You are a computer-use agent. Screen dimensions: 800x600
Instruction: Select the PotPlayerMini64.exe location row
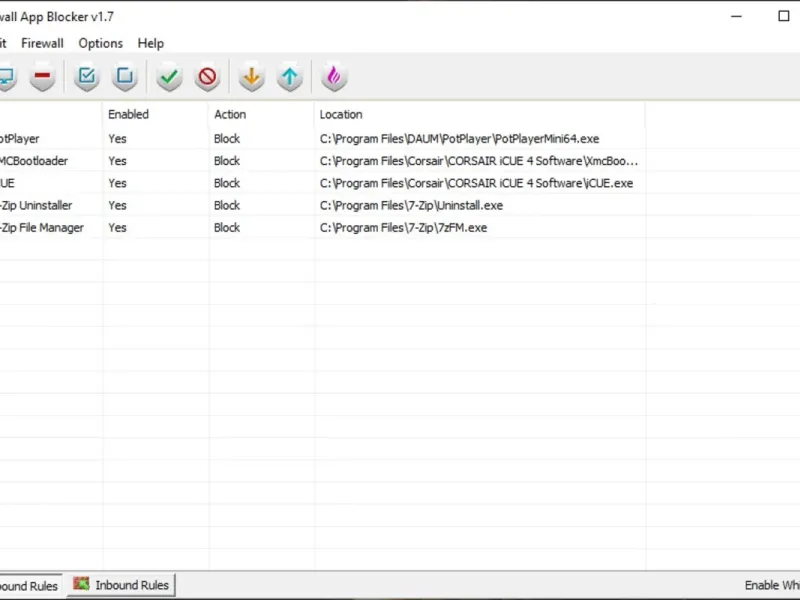click(459, 139)
